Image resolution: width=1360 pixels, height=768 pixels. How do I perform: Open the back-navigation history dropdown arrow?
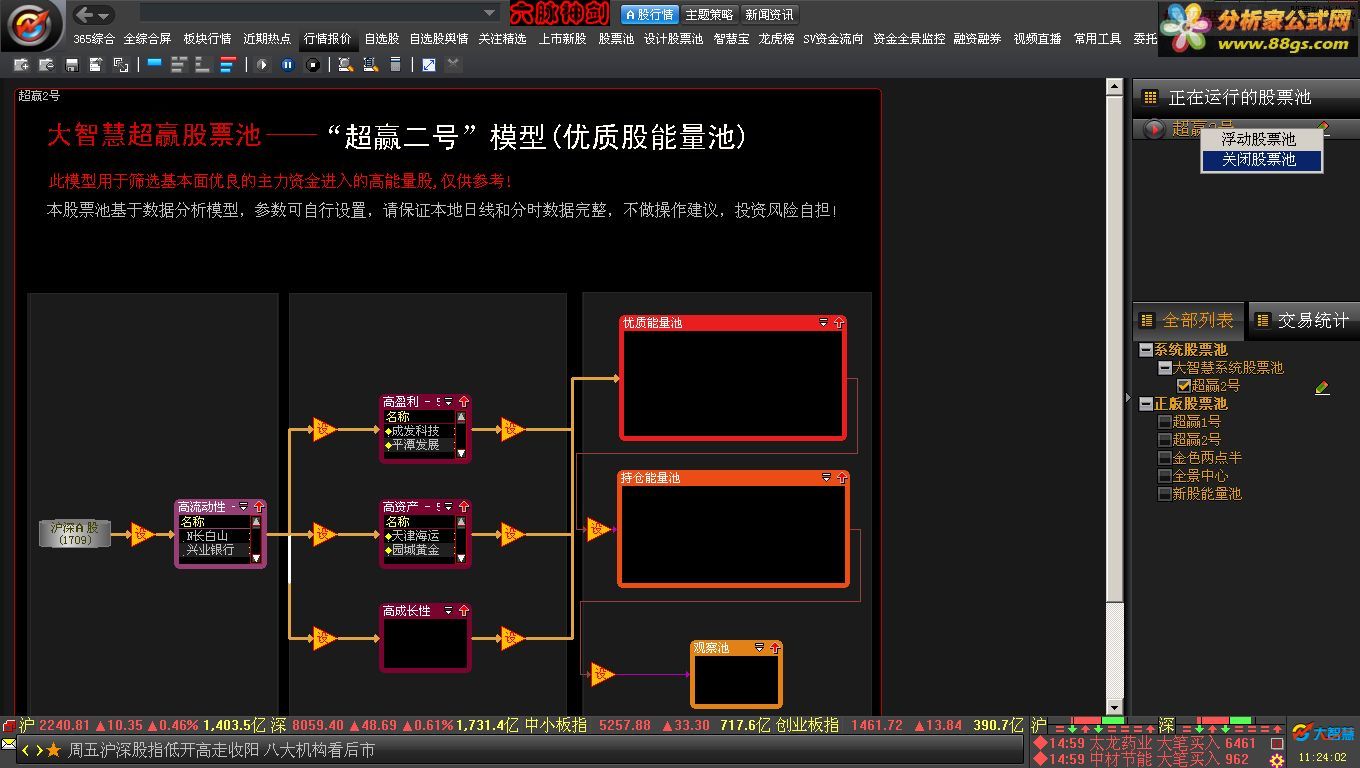(x=104, y=15)
